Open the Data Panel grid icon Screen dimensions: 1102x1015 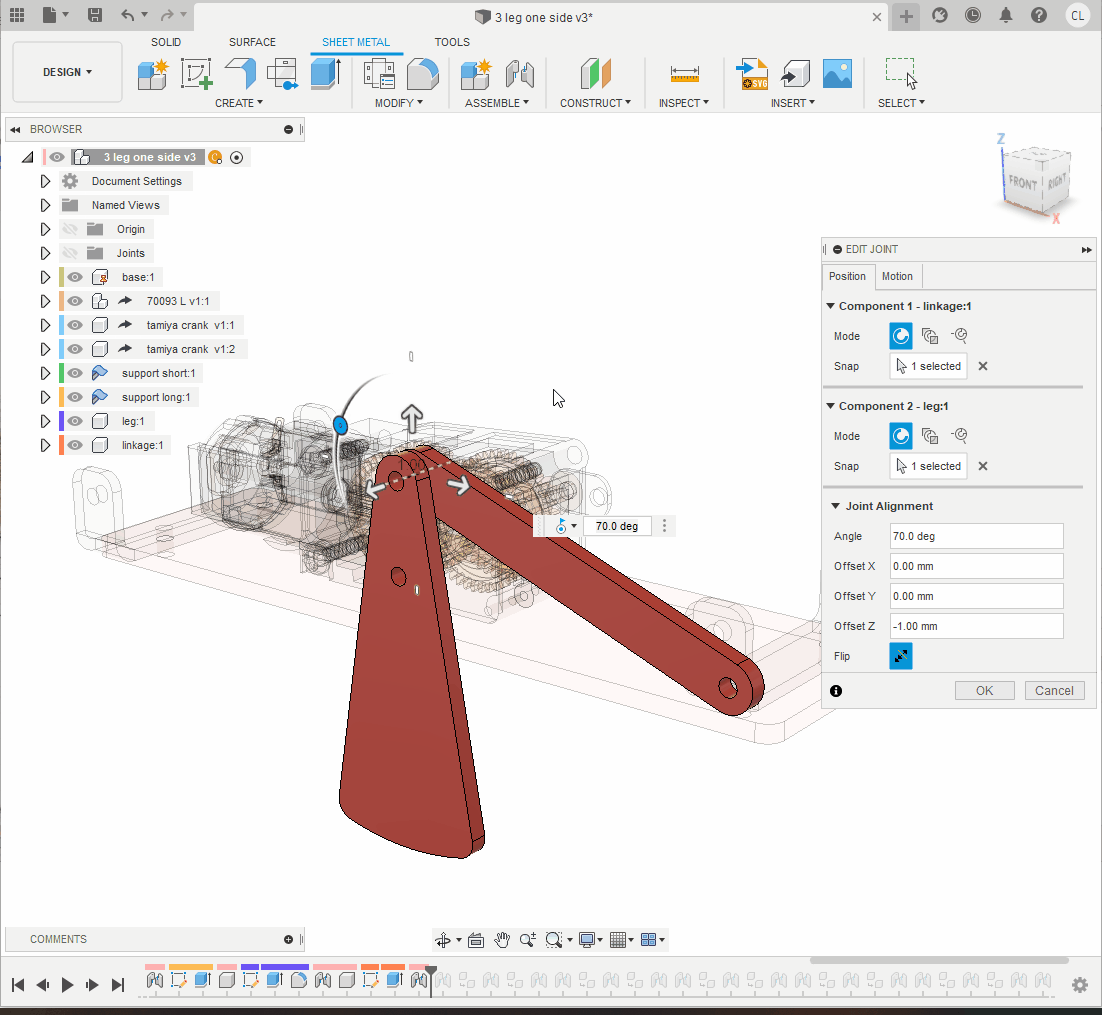pyautogui.click(x=17, y=16)
